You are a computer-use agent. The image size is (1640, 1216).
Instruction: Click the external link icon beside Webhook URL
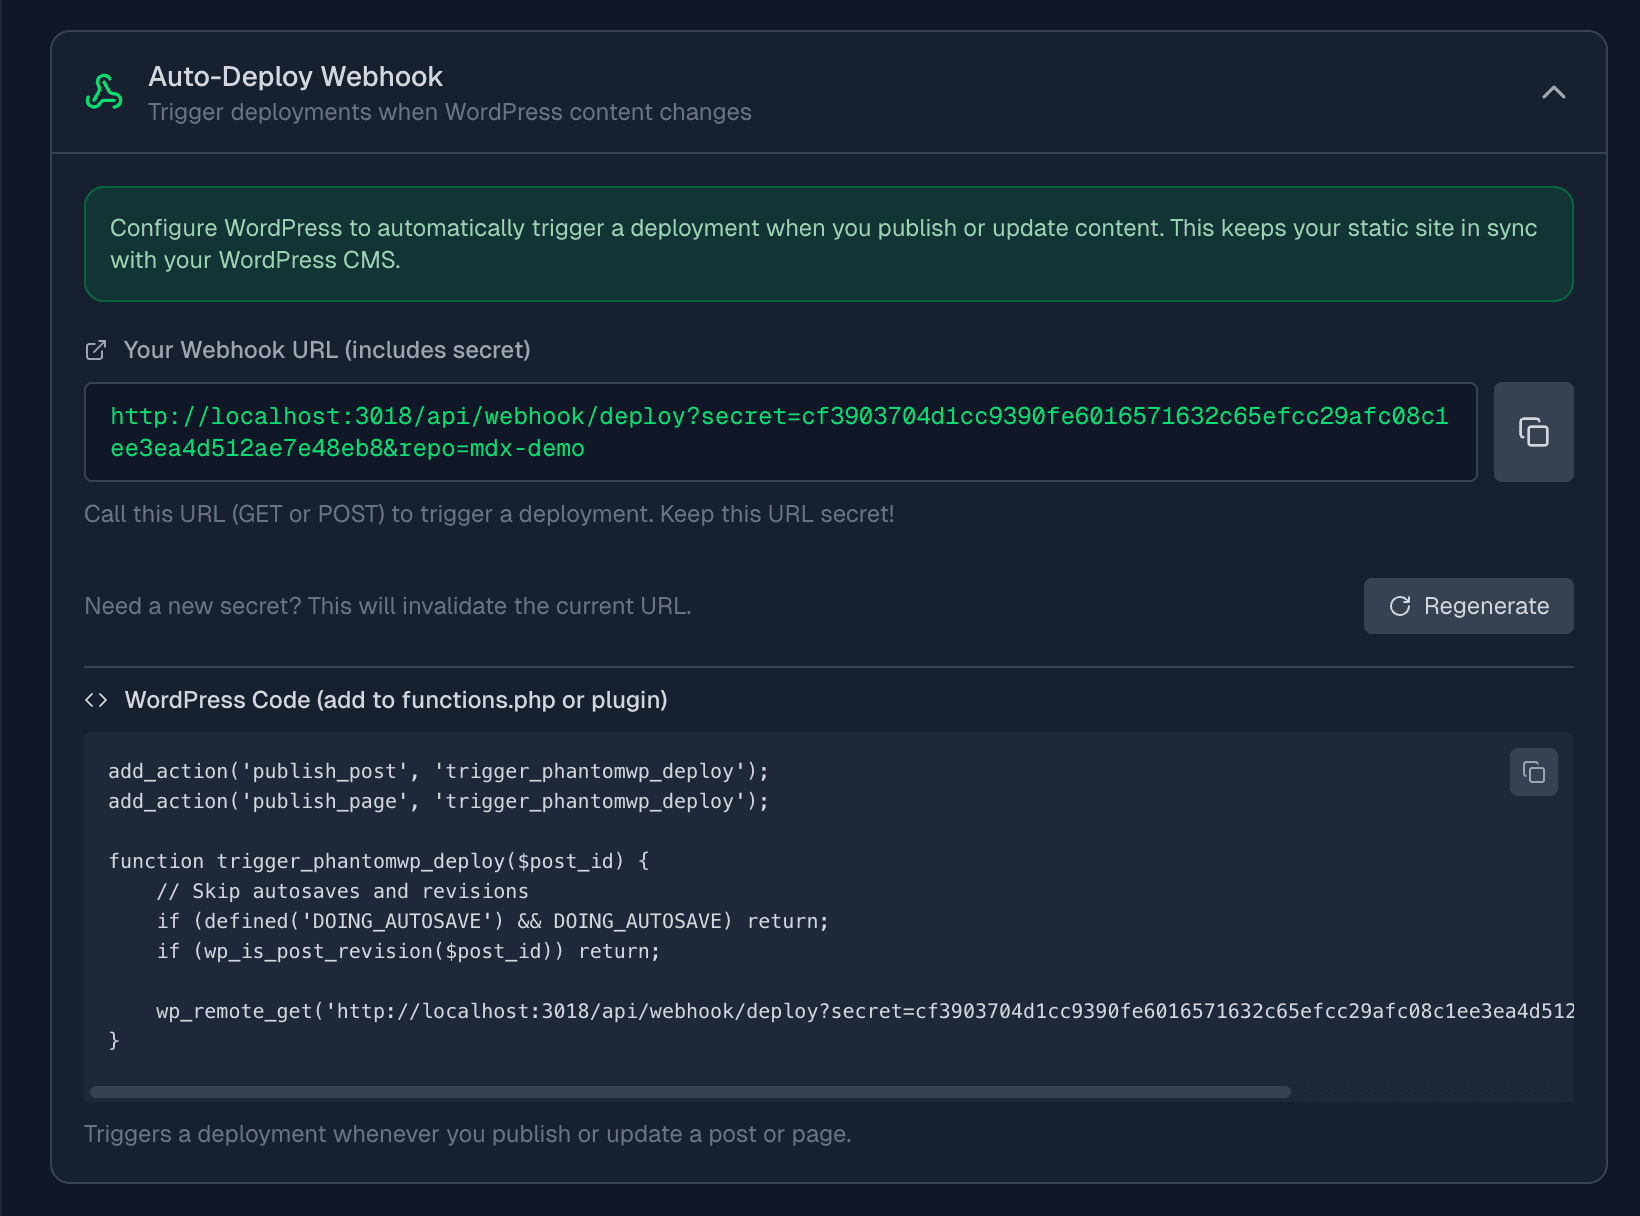pos(96,350)
